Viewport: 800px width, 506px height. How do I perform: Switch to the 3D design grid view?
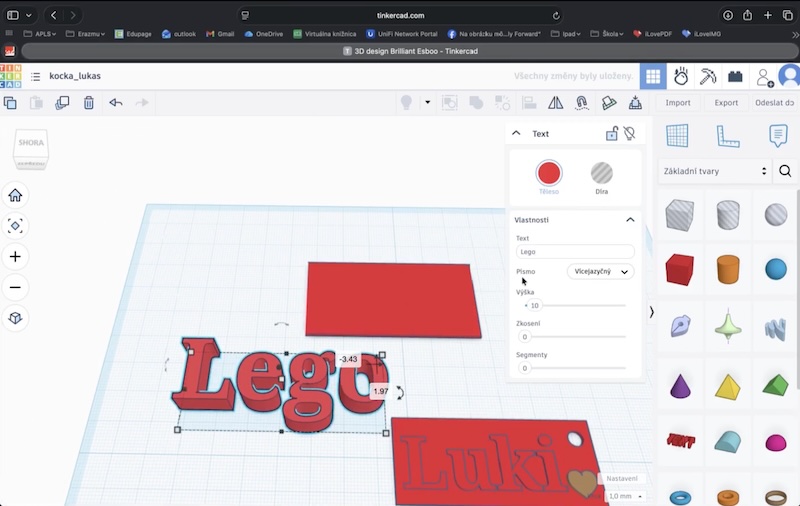tap(653, 77)
